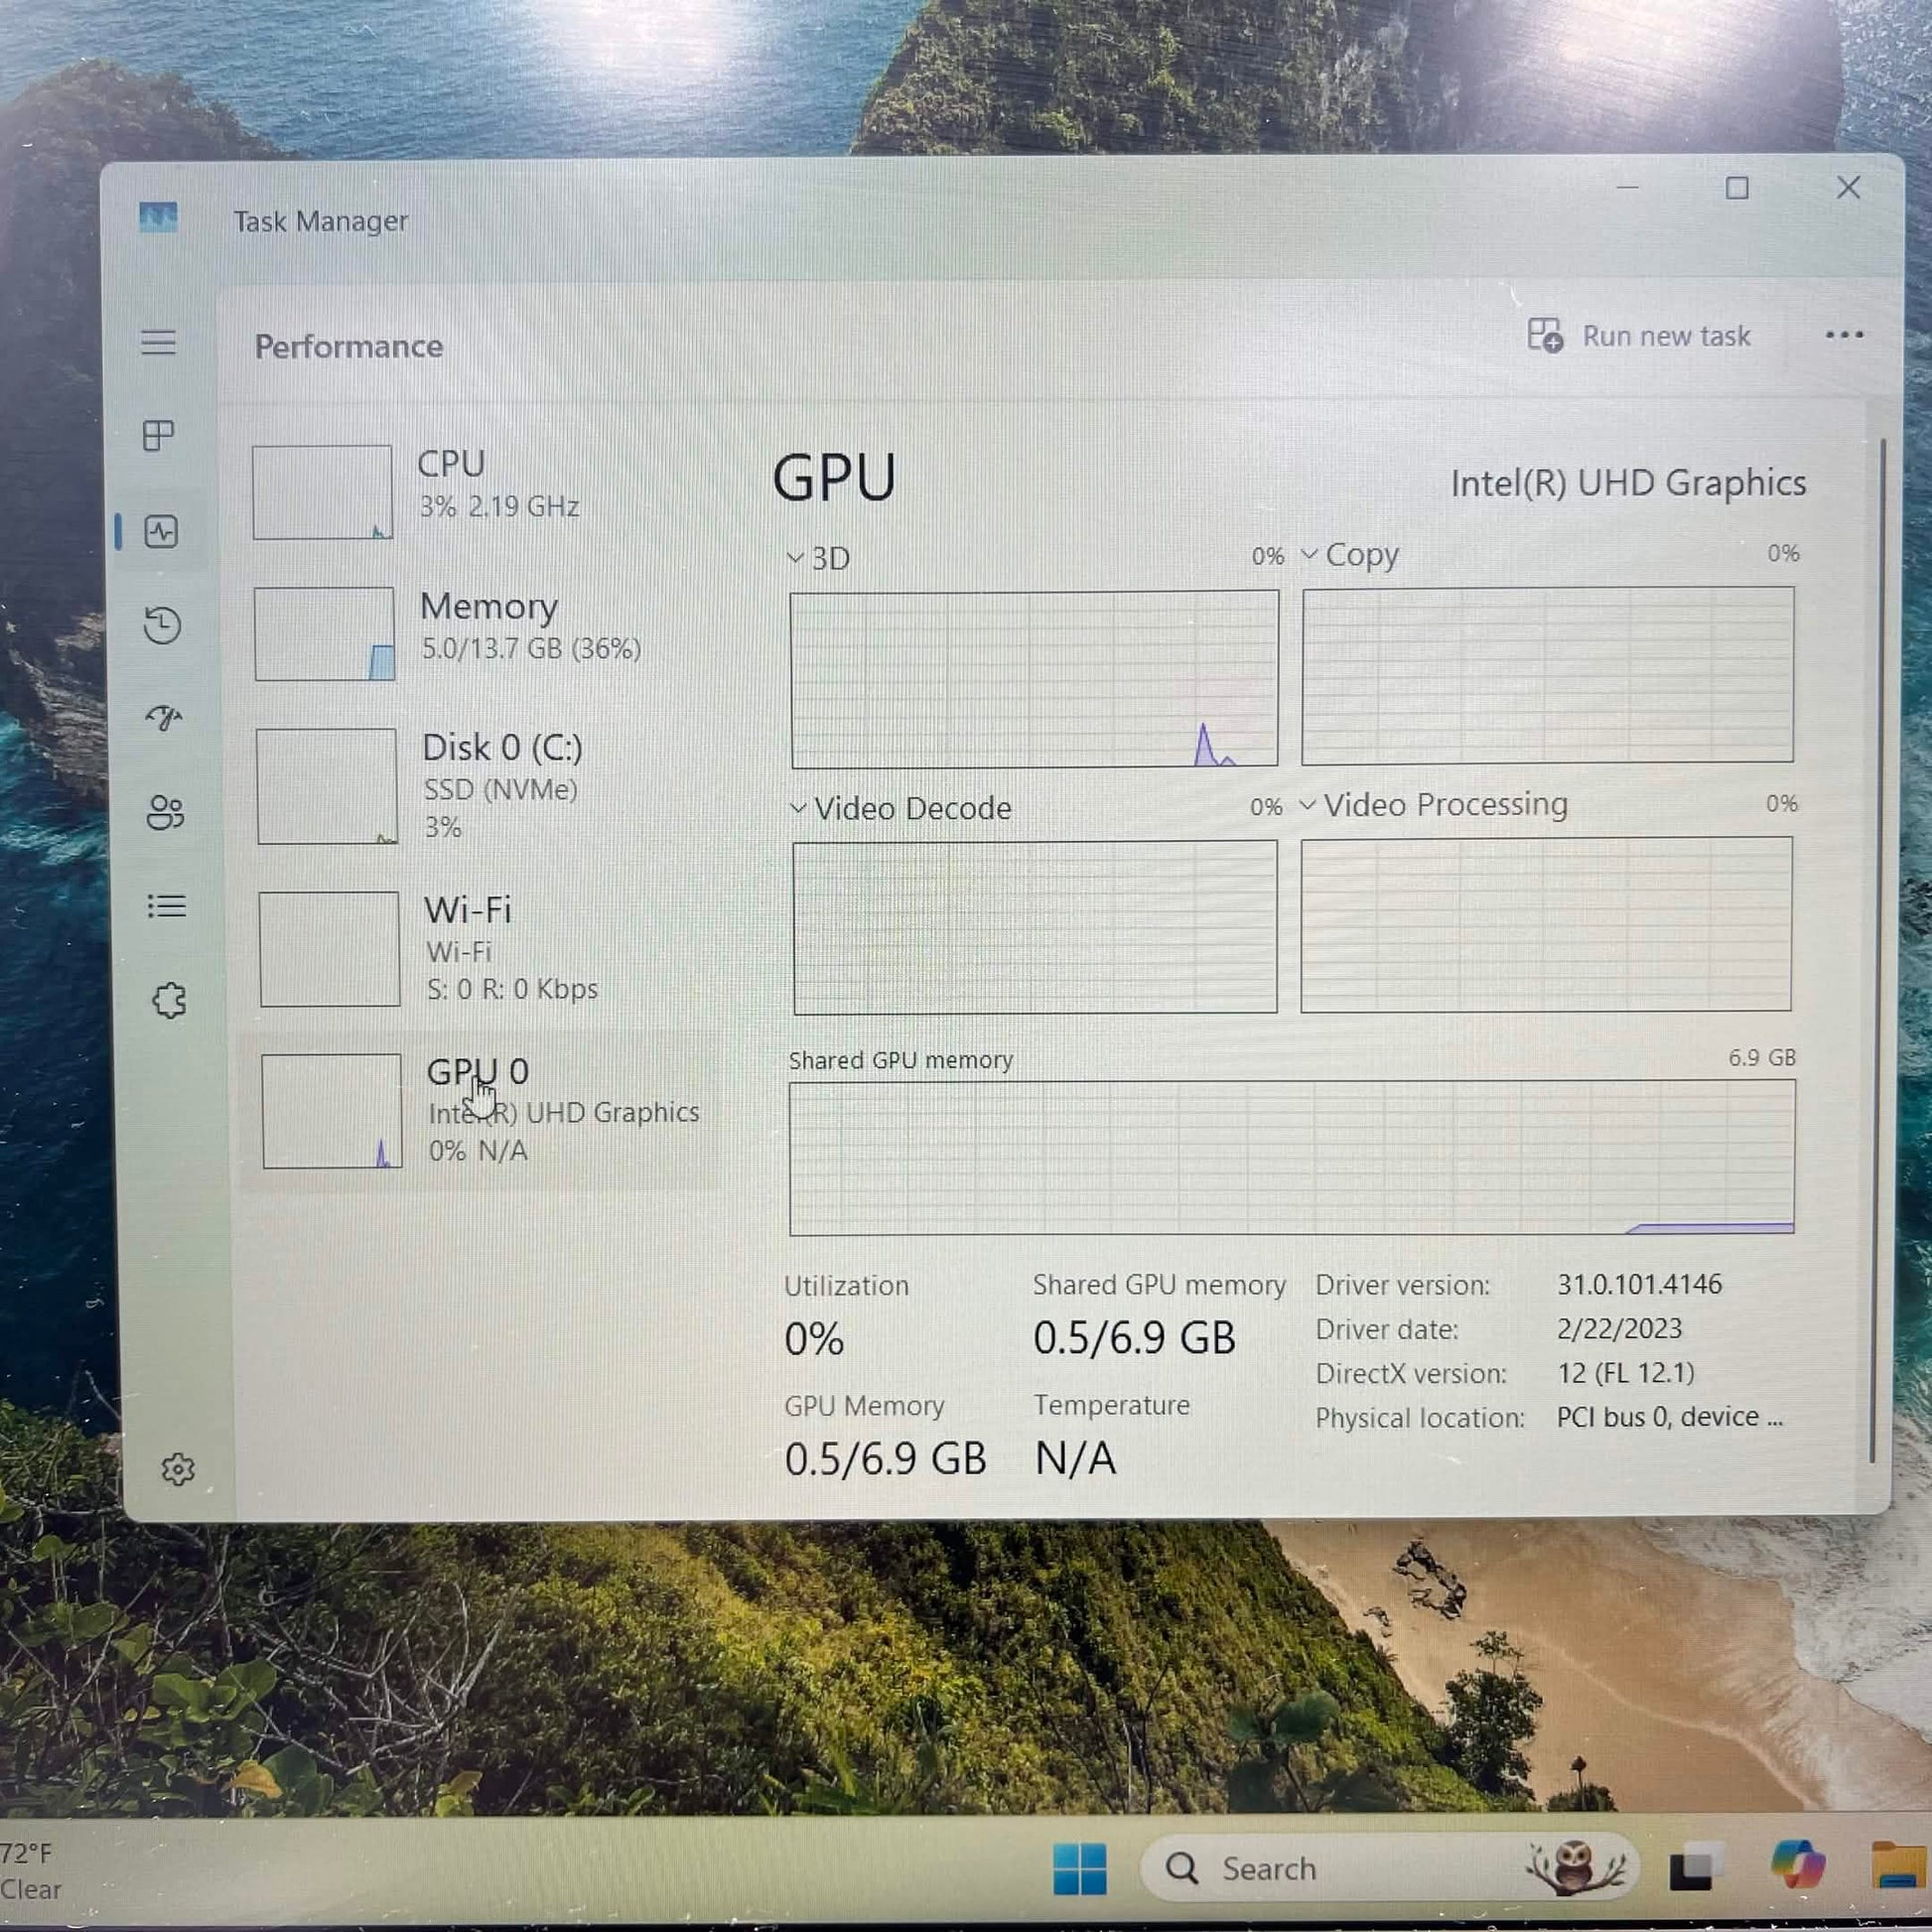The height and width of the screenshot is (1932, 1932).
Task: Open the Task Manager hamburger navigation menu
Action: (158, 343)
